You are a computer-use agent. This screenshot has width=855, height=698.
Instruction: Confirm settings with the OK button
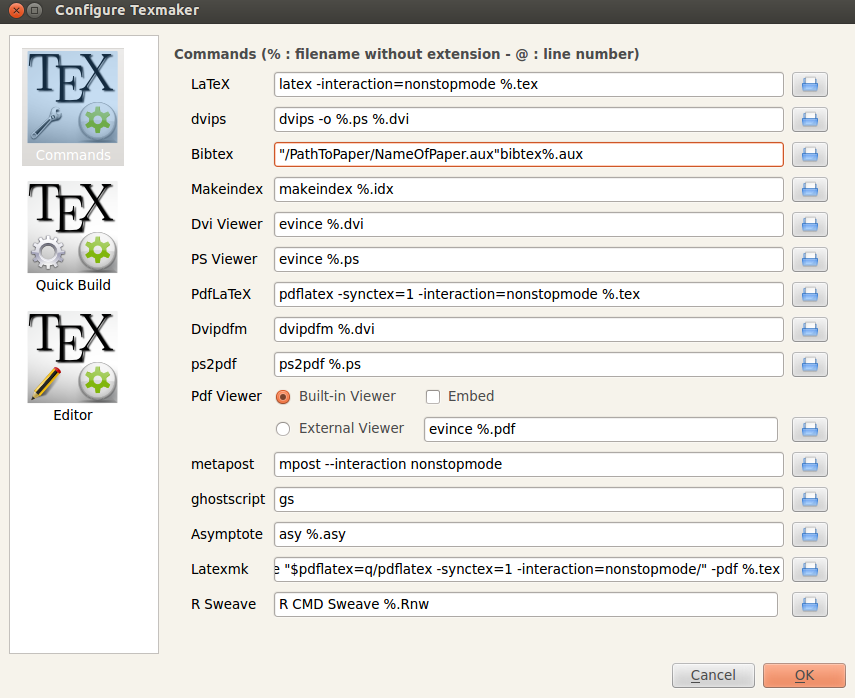[804, 675]
